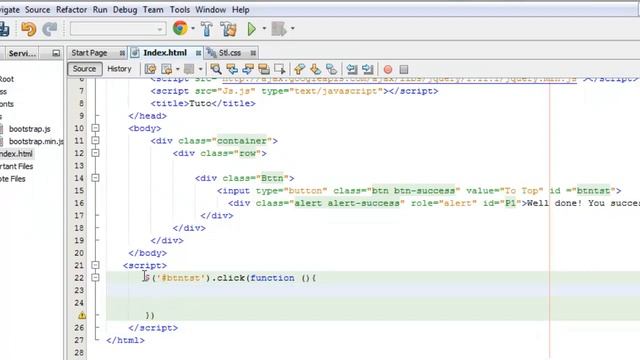Click the Shift Line Left icon
Viewport: 640px width, 360px height.
(x=351, y=69)
